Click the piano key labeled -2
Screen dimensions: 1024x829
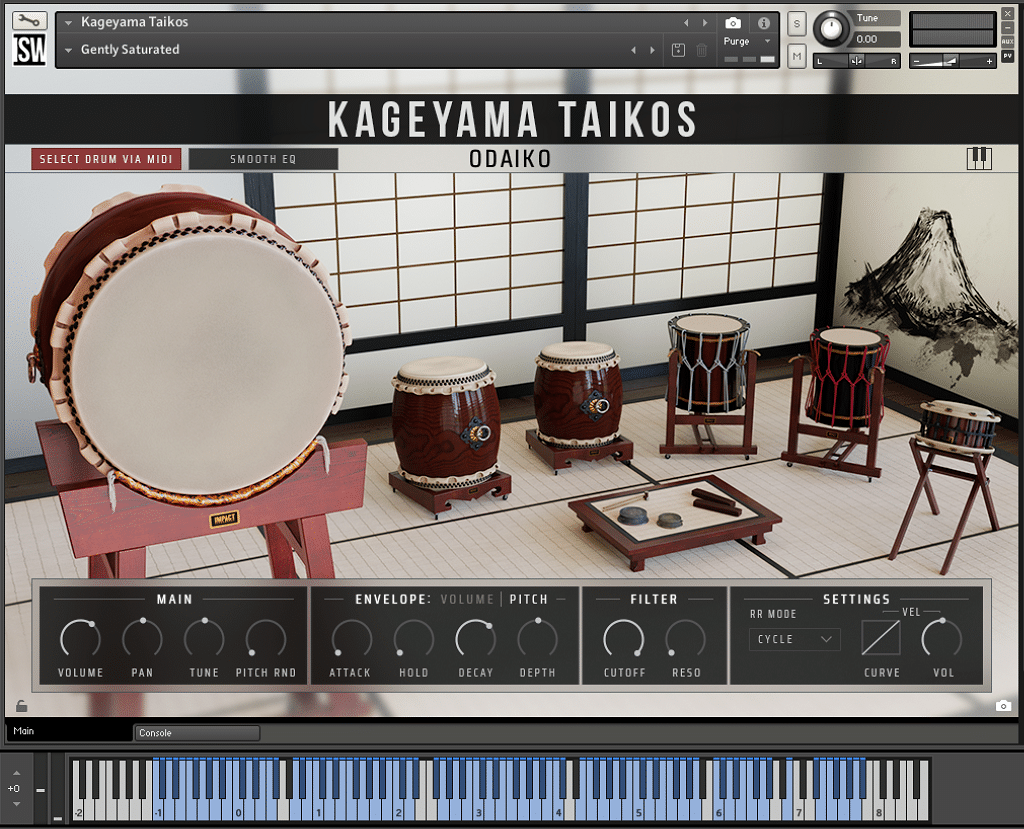pyautogui.click(x=78, y=812)
